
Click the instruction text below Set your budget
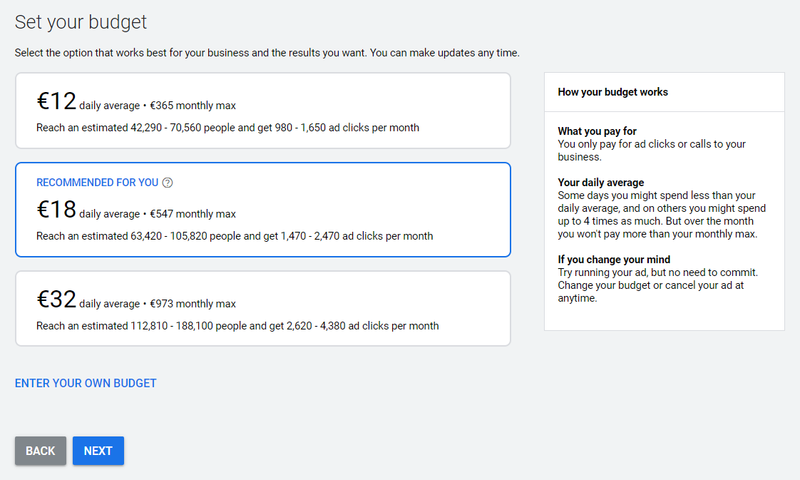pyautogui.click(x=267, y=53)
